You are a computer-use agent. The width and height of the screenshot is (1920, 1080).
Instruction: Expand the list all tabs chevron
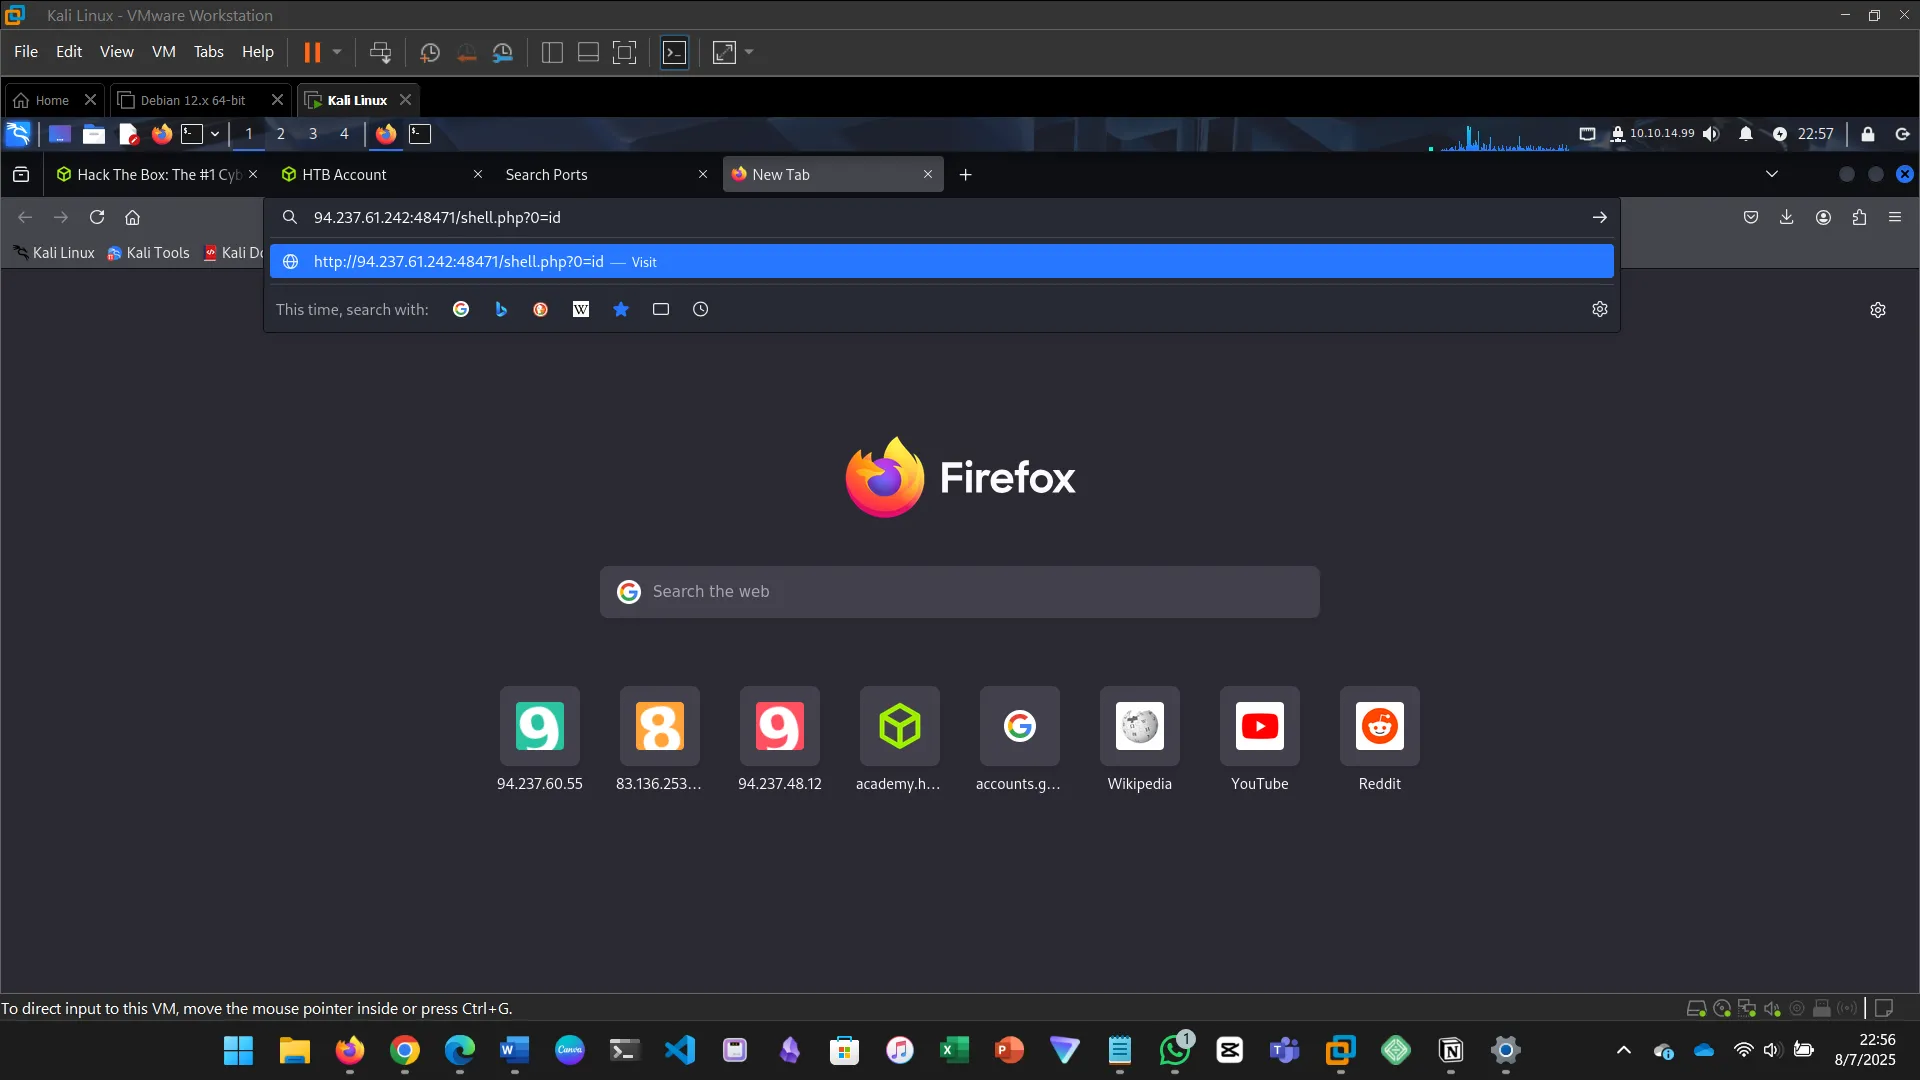(x=1771, y=174)
